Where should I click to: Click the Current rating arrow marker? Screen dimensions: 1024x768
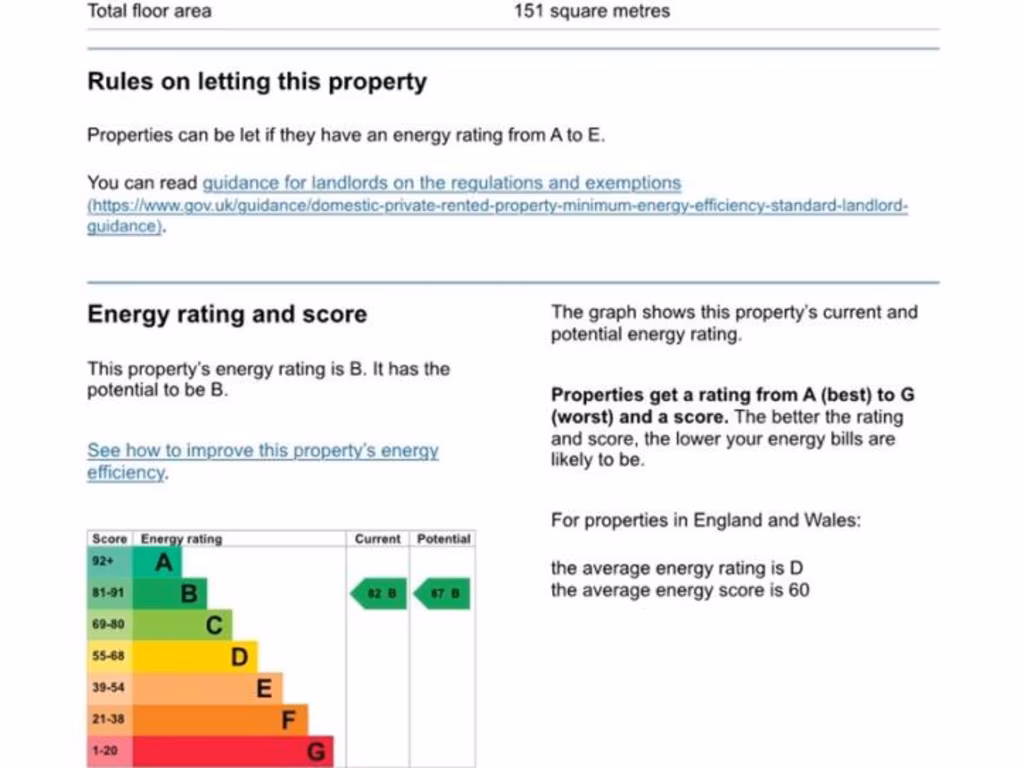pyautogui.click(x=379, y=593)
